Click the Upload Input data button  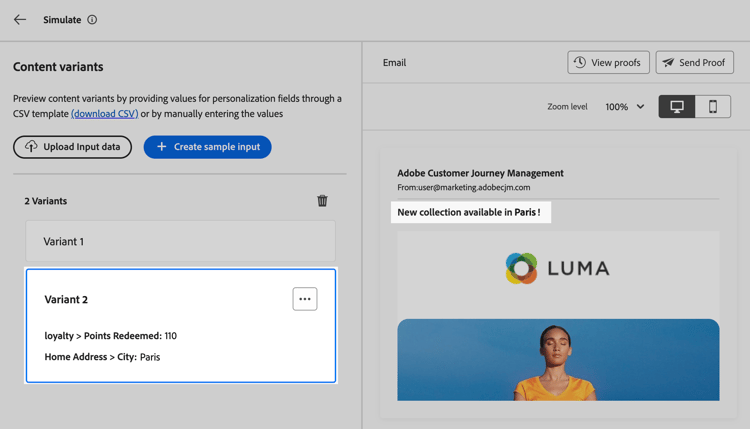(x=72, y=147)
